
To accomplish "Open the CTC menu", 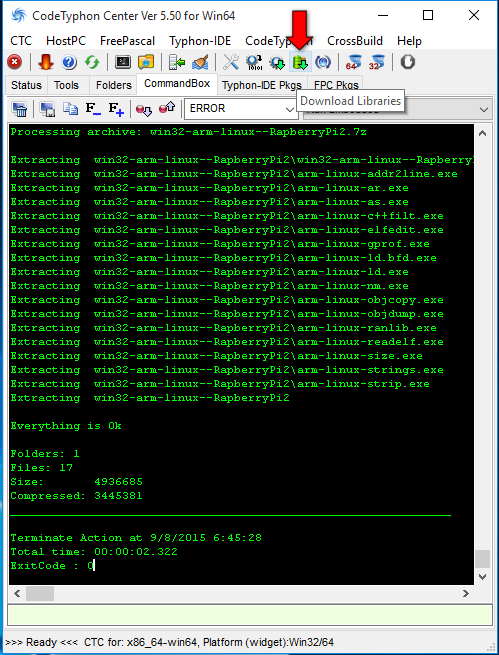I will point(21,41).
